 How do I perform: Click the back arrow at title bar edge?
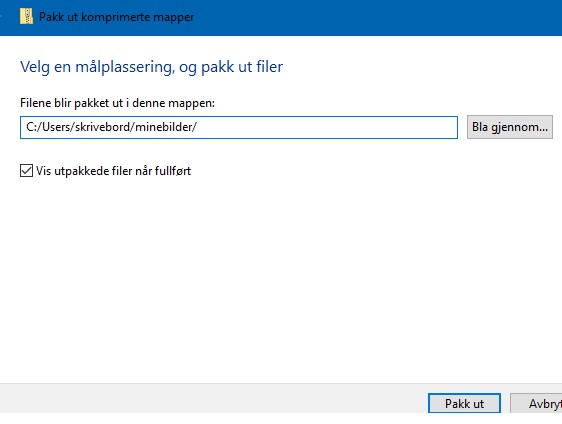pos(1,16)
